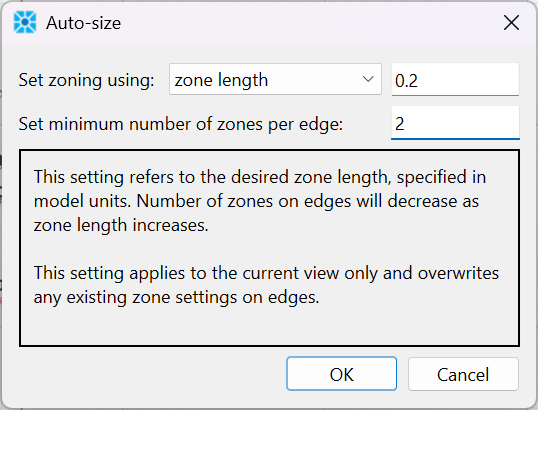Click empty title bar area beside Auto-size

[x=309, y=23]
